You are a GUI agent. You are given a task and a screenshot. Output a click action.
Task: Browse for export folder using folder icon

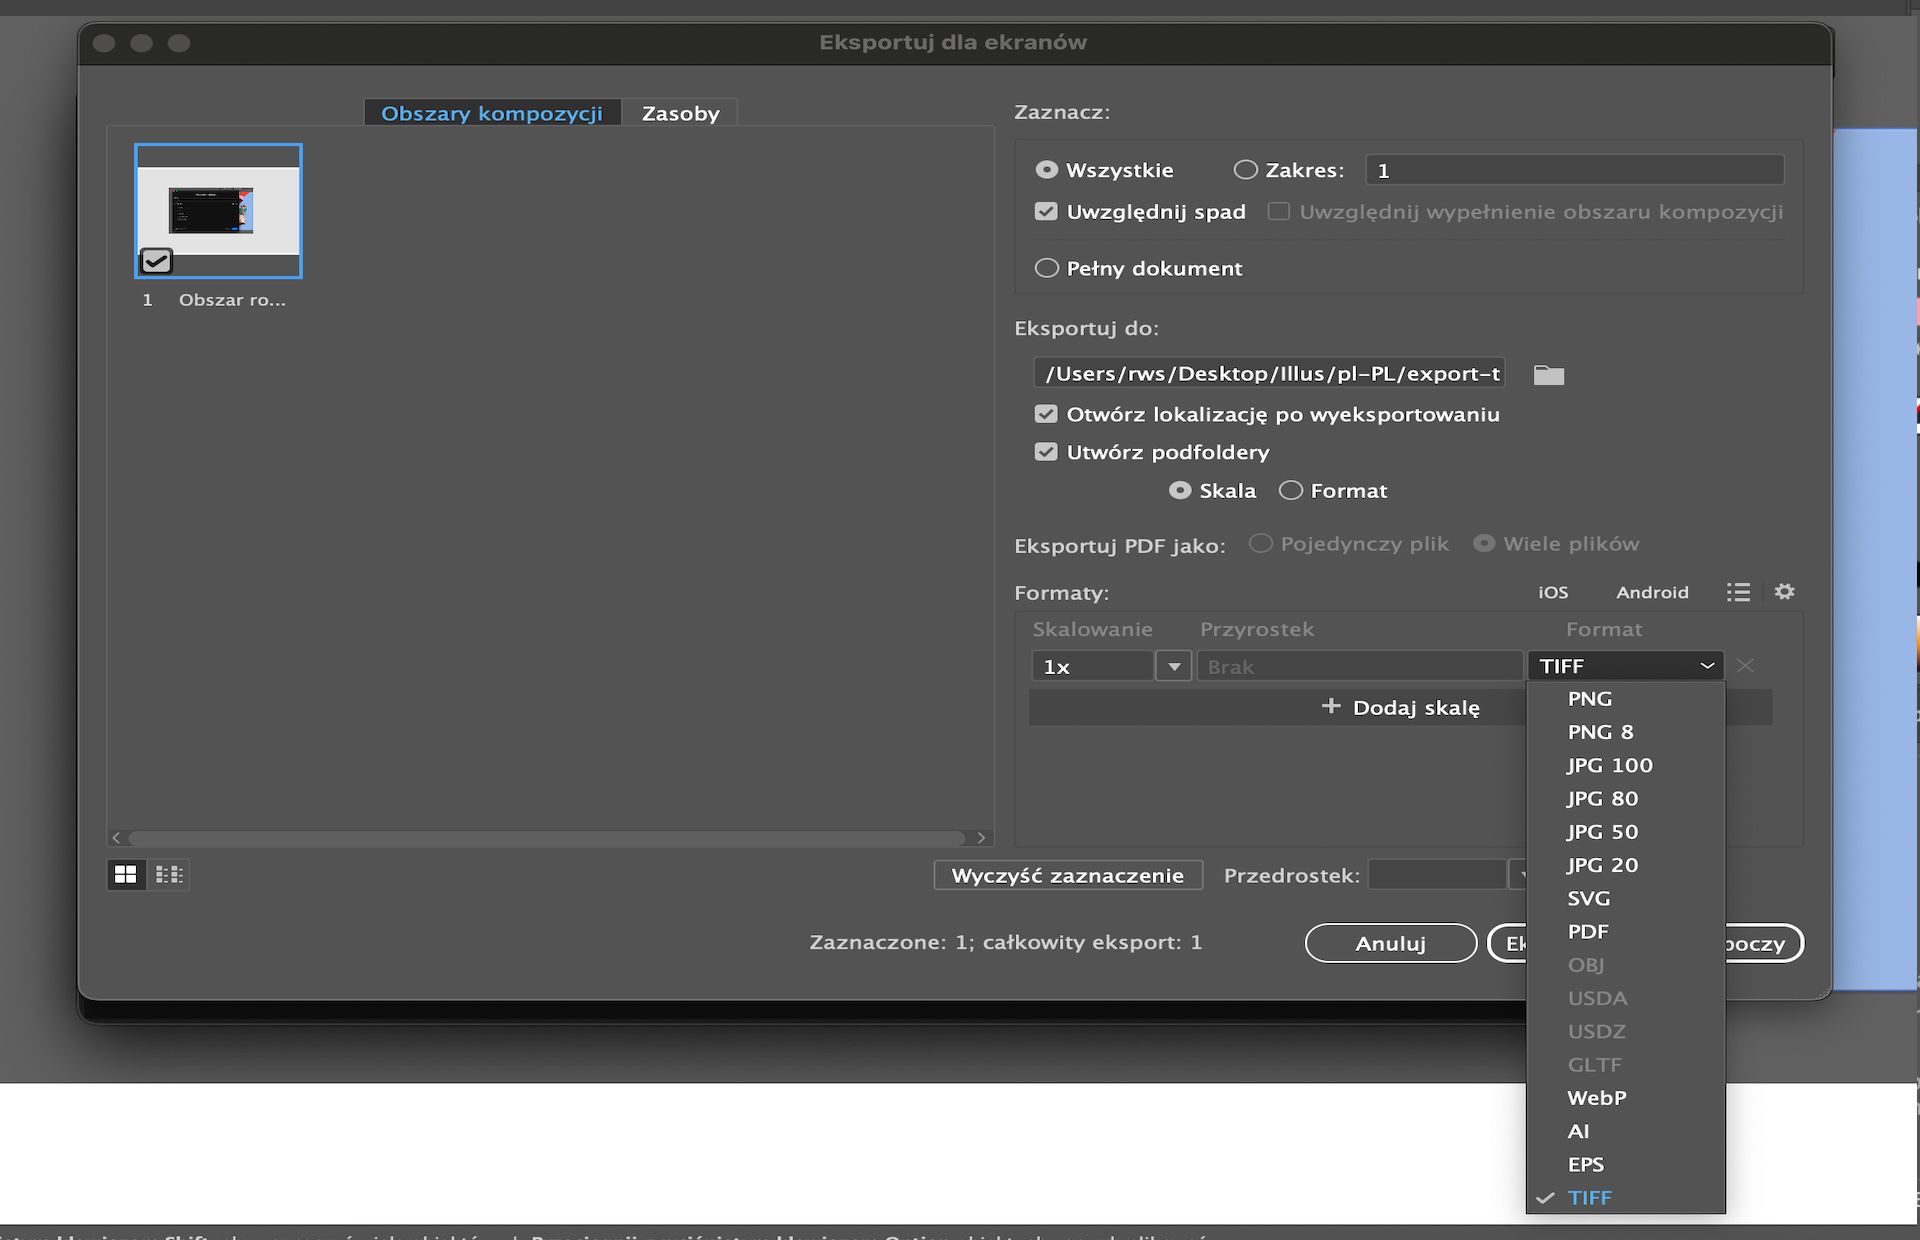tap(1548, 375)
